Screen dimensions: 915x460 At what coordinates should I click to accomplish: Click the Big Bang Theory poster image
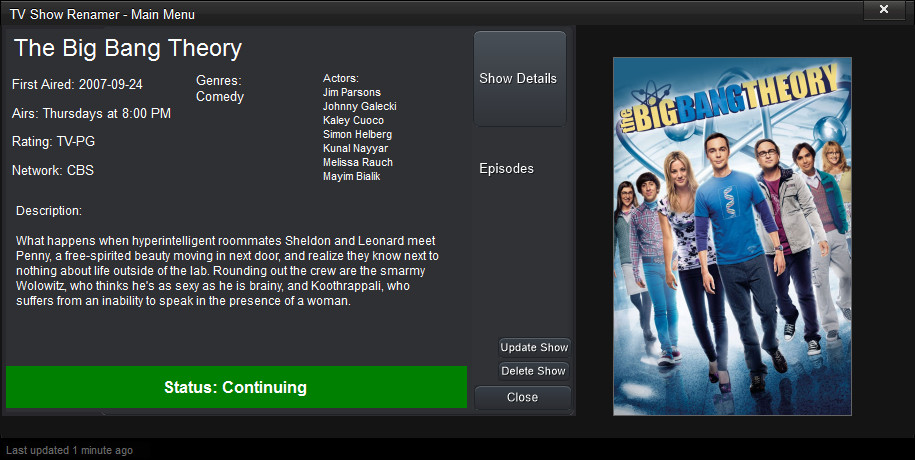(x=732, y=236)
